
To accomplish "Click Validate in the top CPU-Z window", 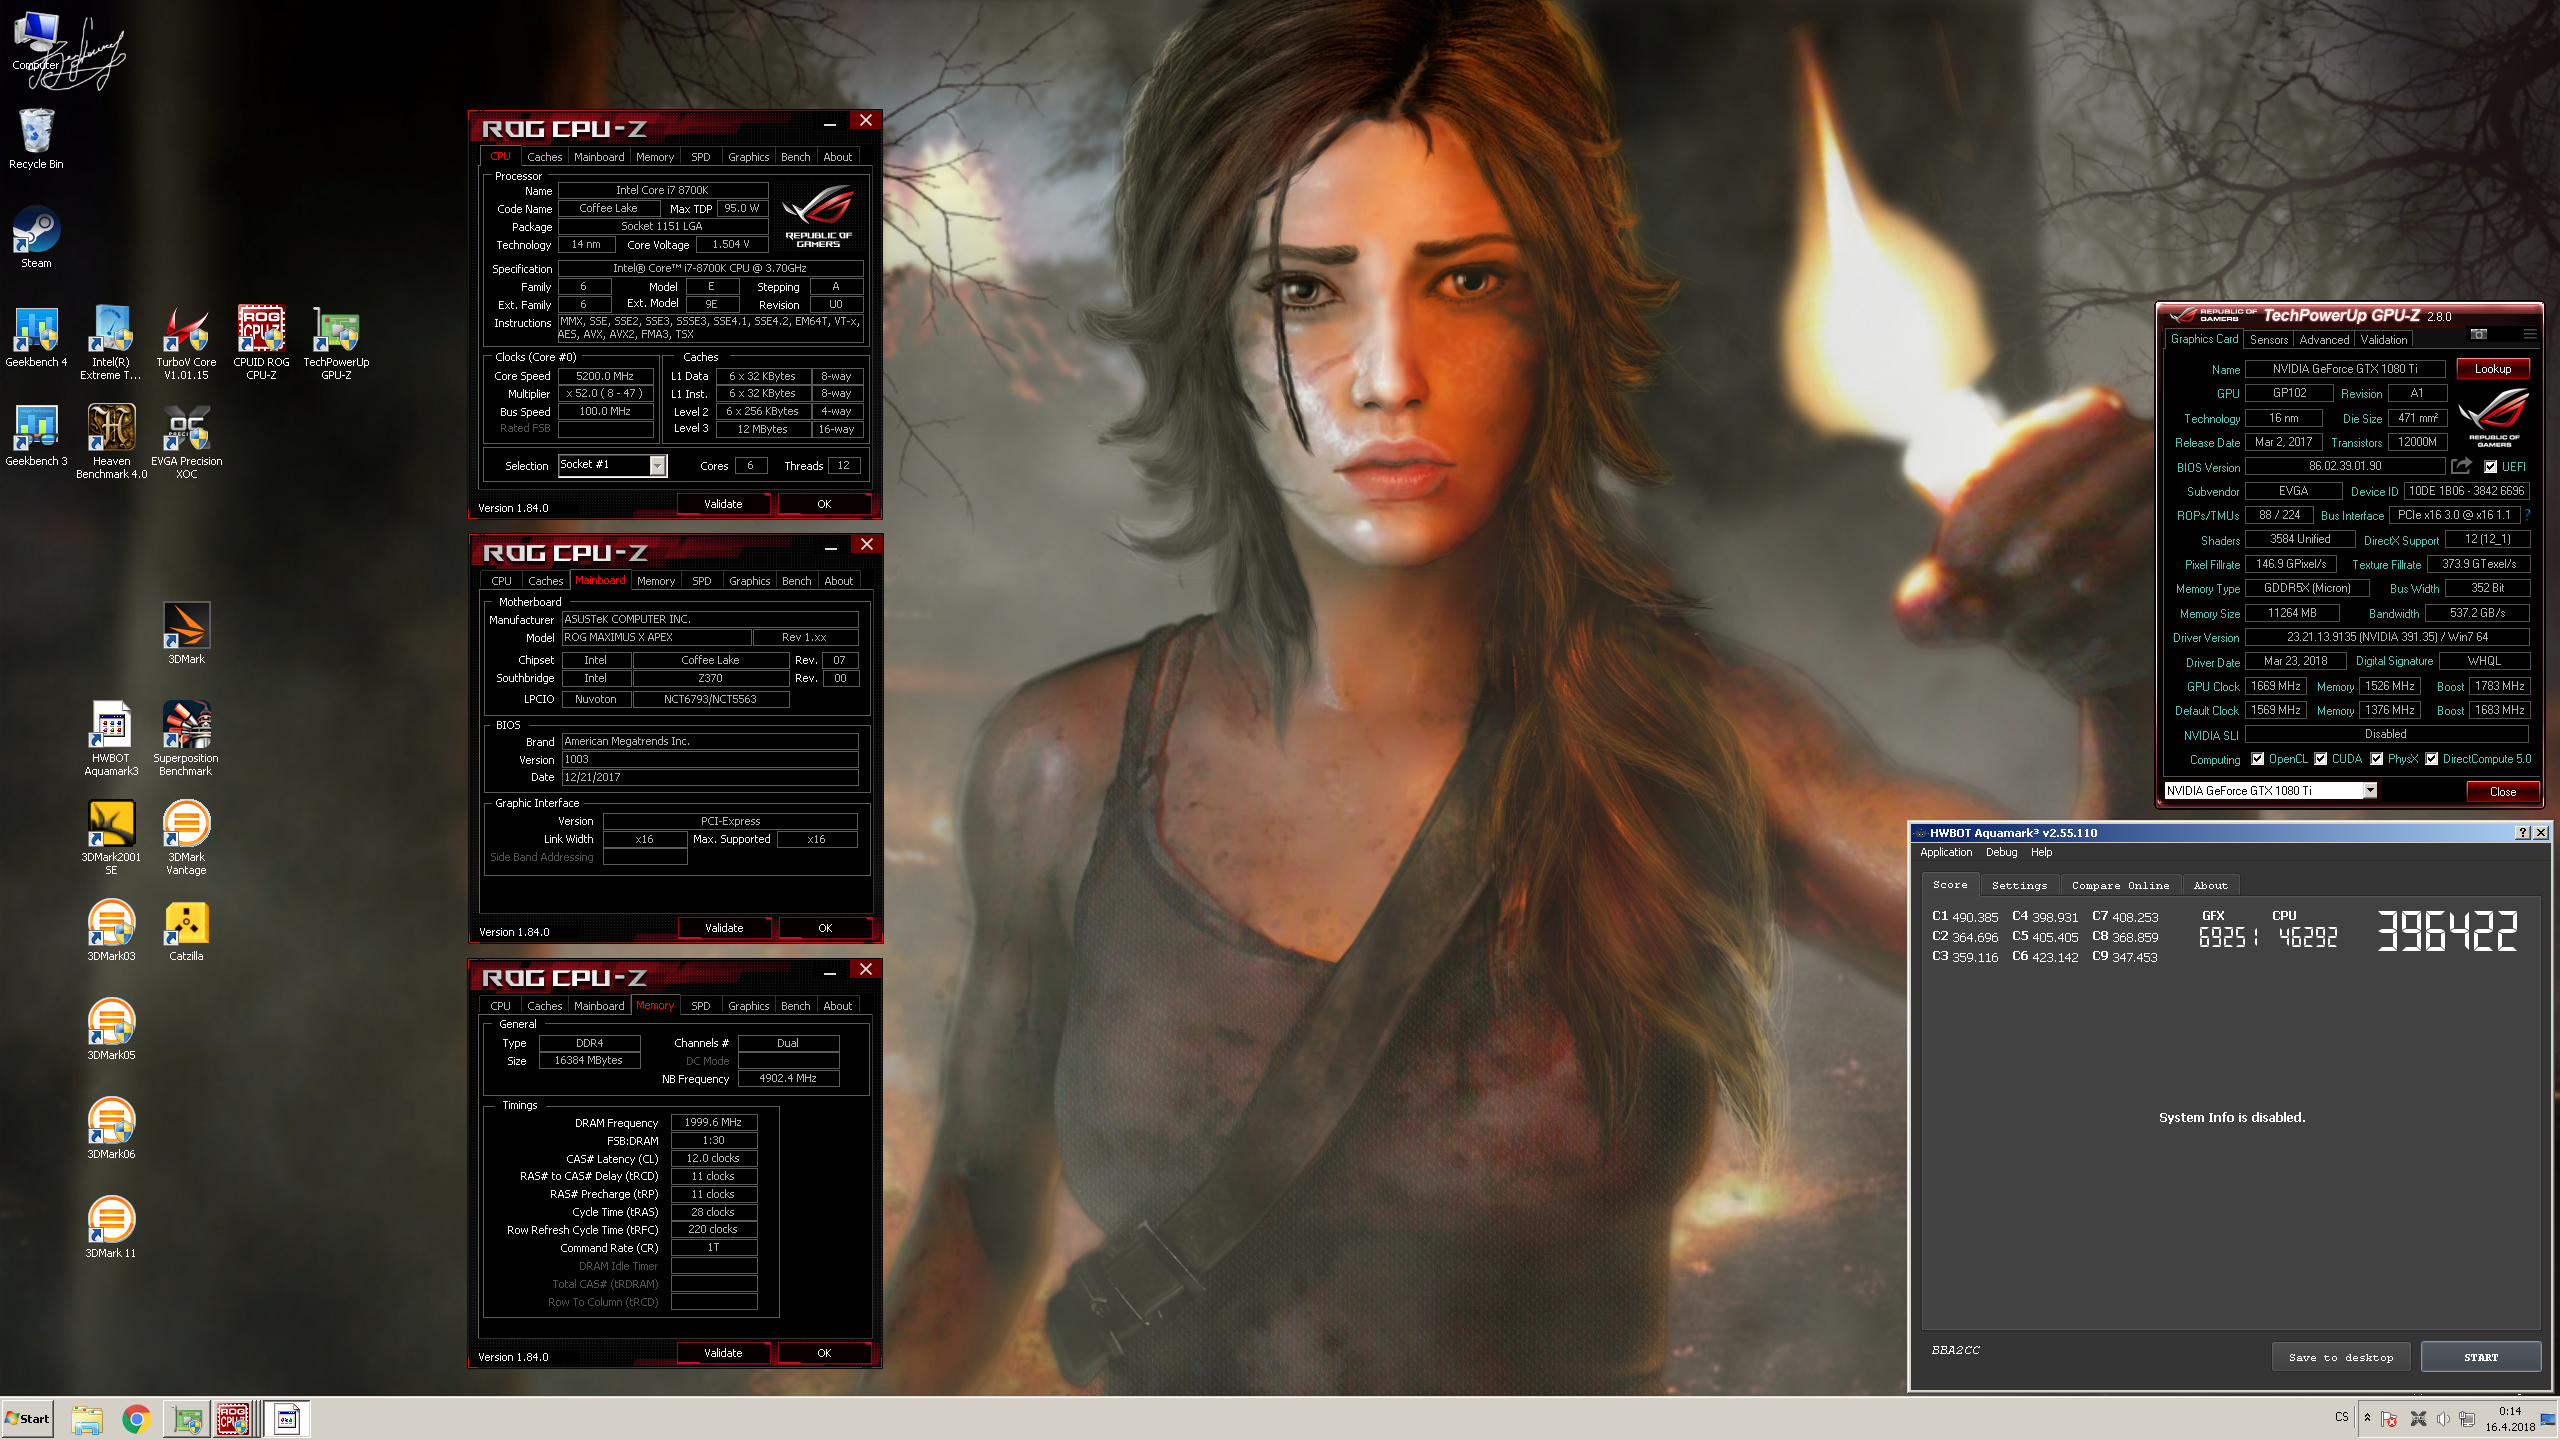I will tap(723, 504).
